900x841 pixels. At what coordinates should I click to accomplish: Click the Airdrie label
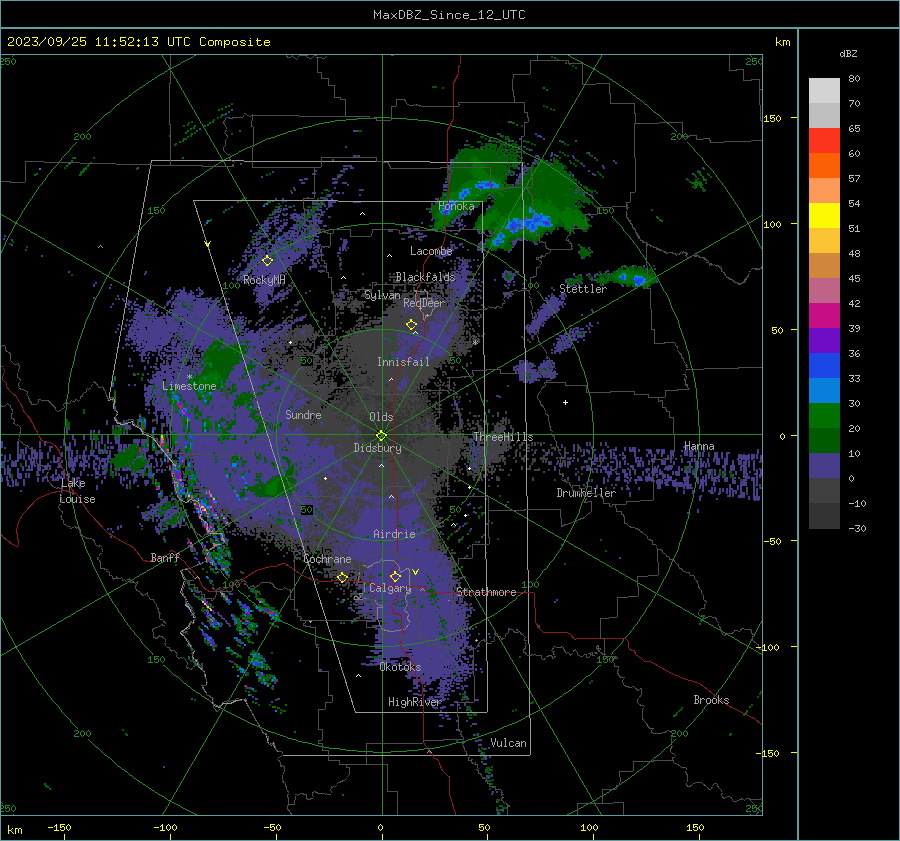pos(394,534)
